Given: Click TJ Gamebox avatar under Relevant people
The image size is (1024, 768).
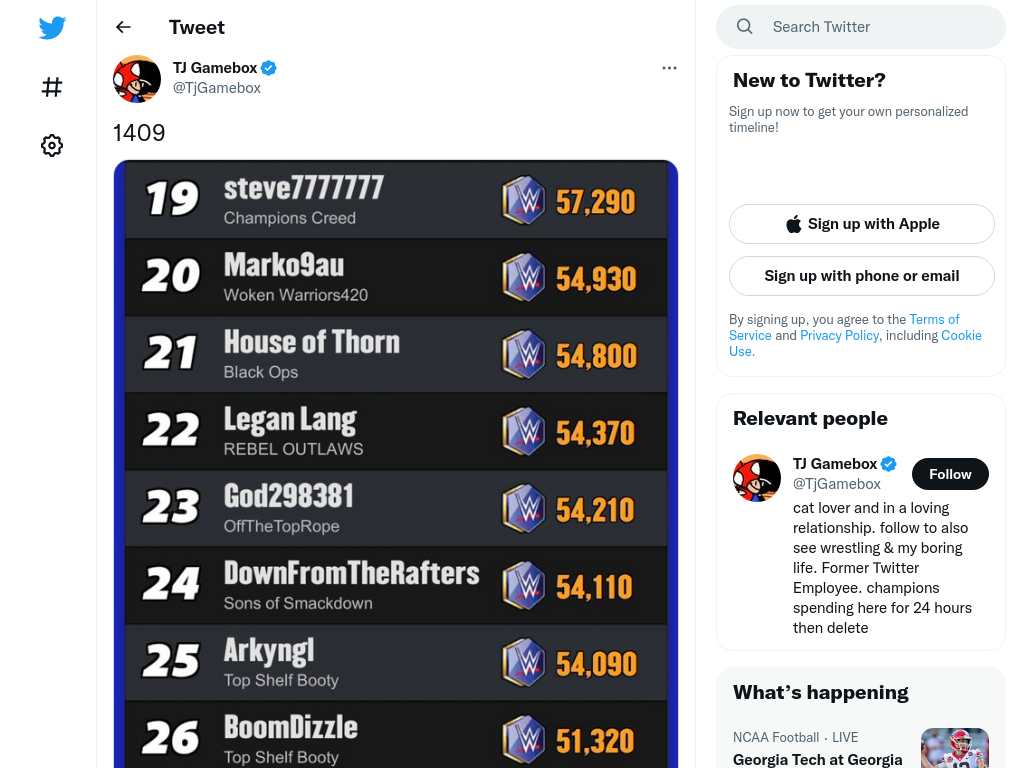Looking at the screenshot, I should 756,478.
